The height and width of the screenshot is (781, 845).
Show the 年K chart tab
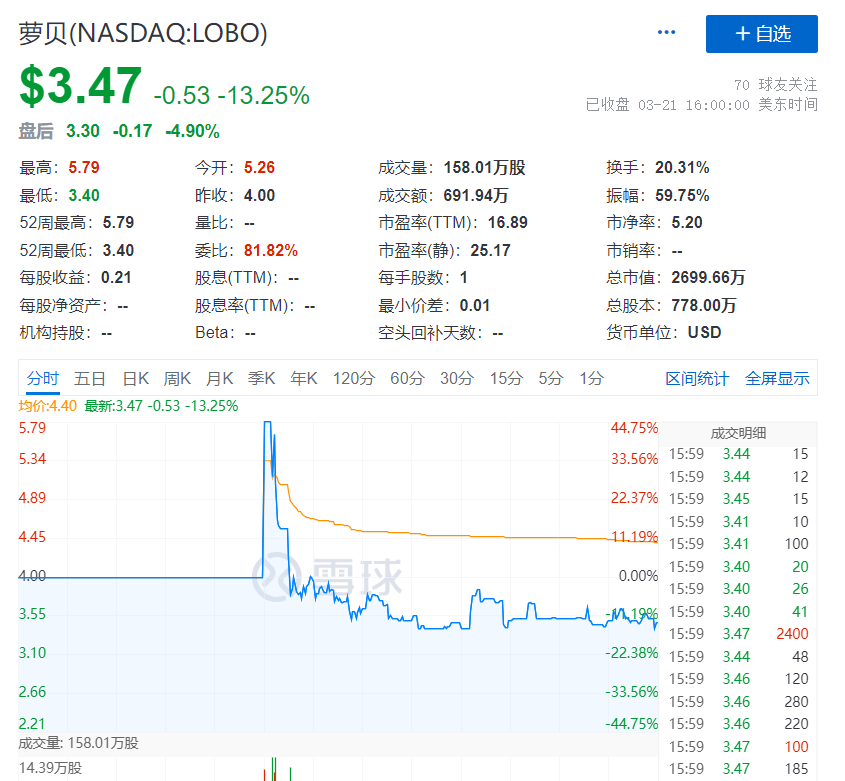(303, 379)
